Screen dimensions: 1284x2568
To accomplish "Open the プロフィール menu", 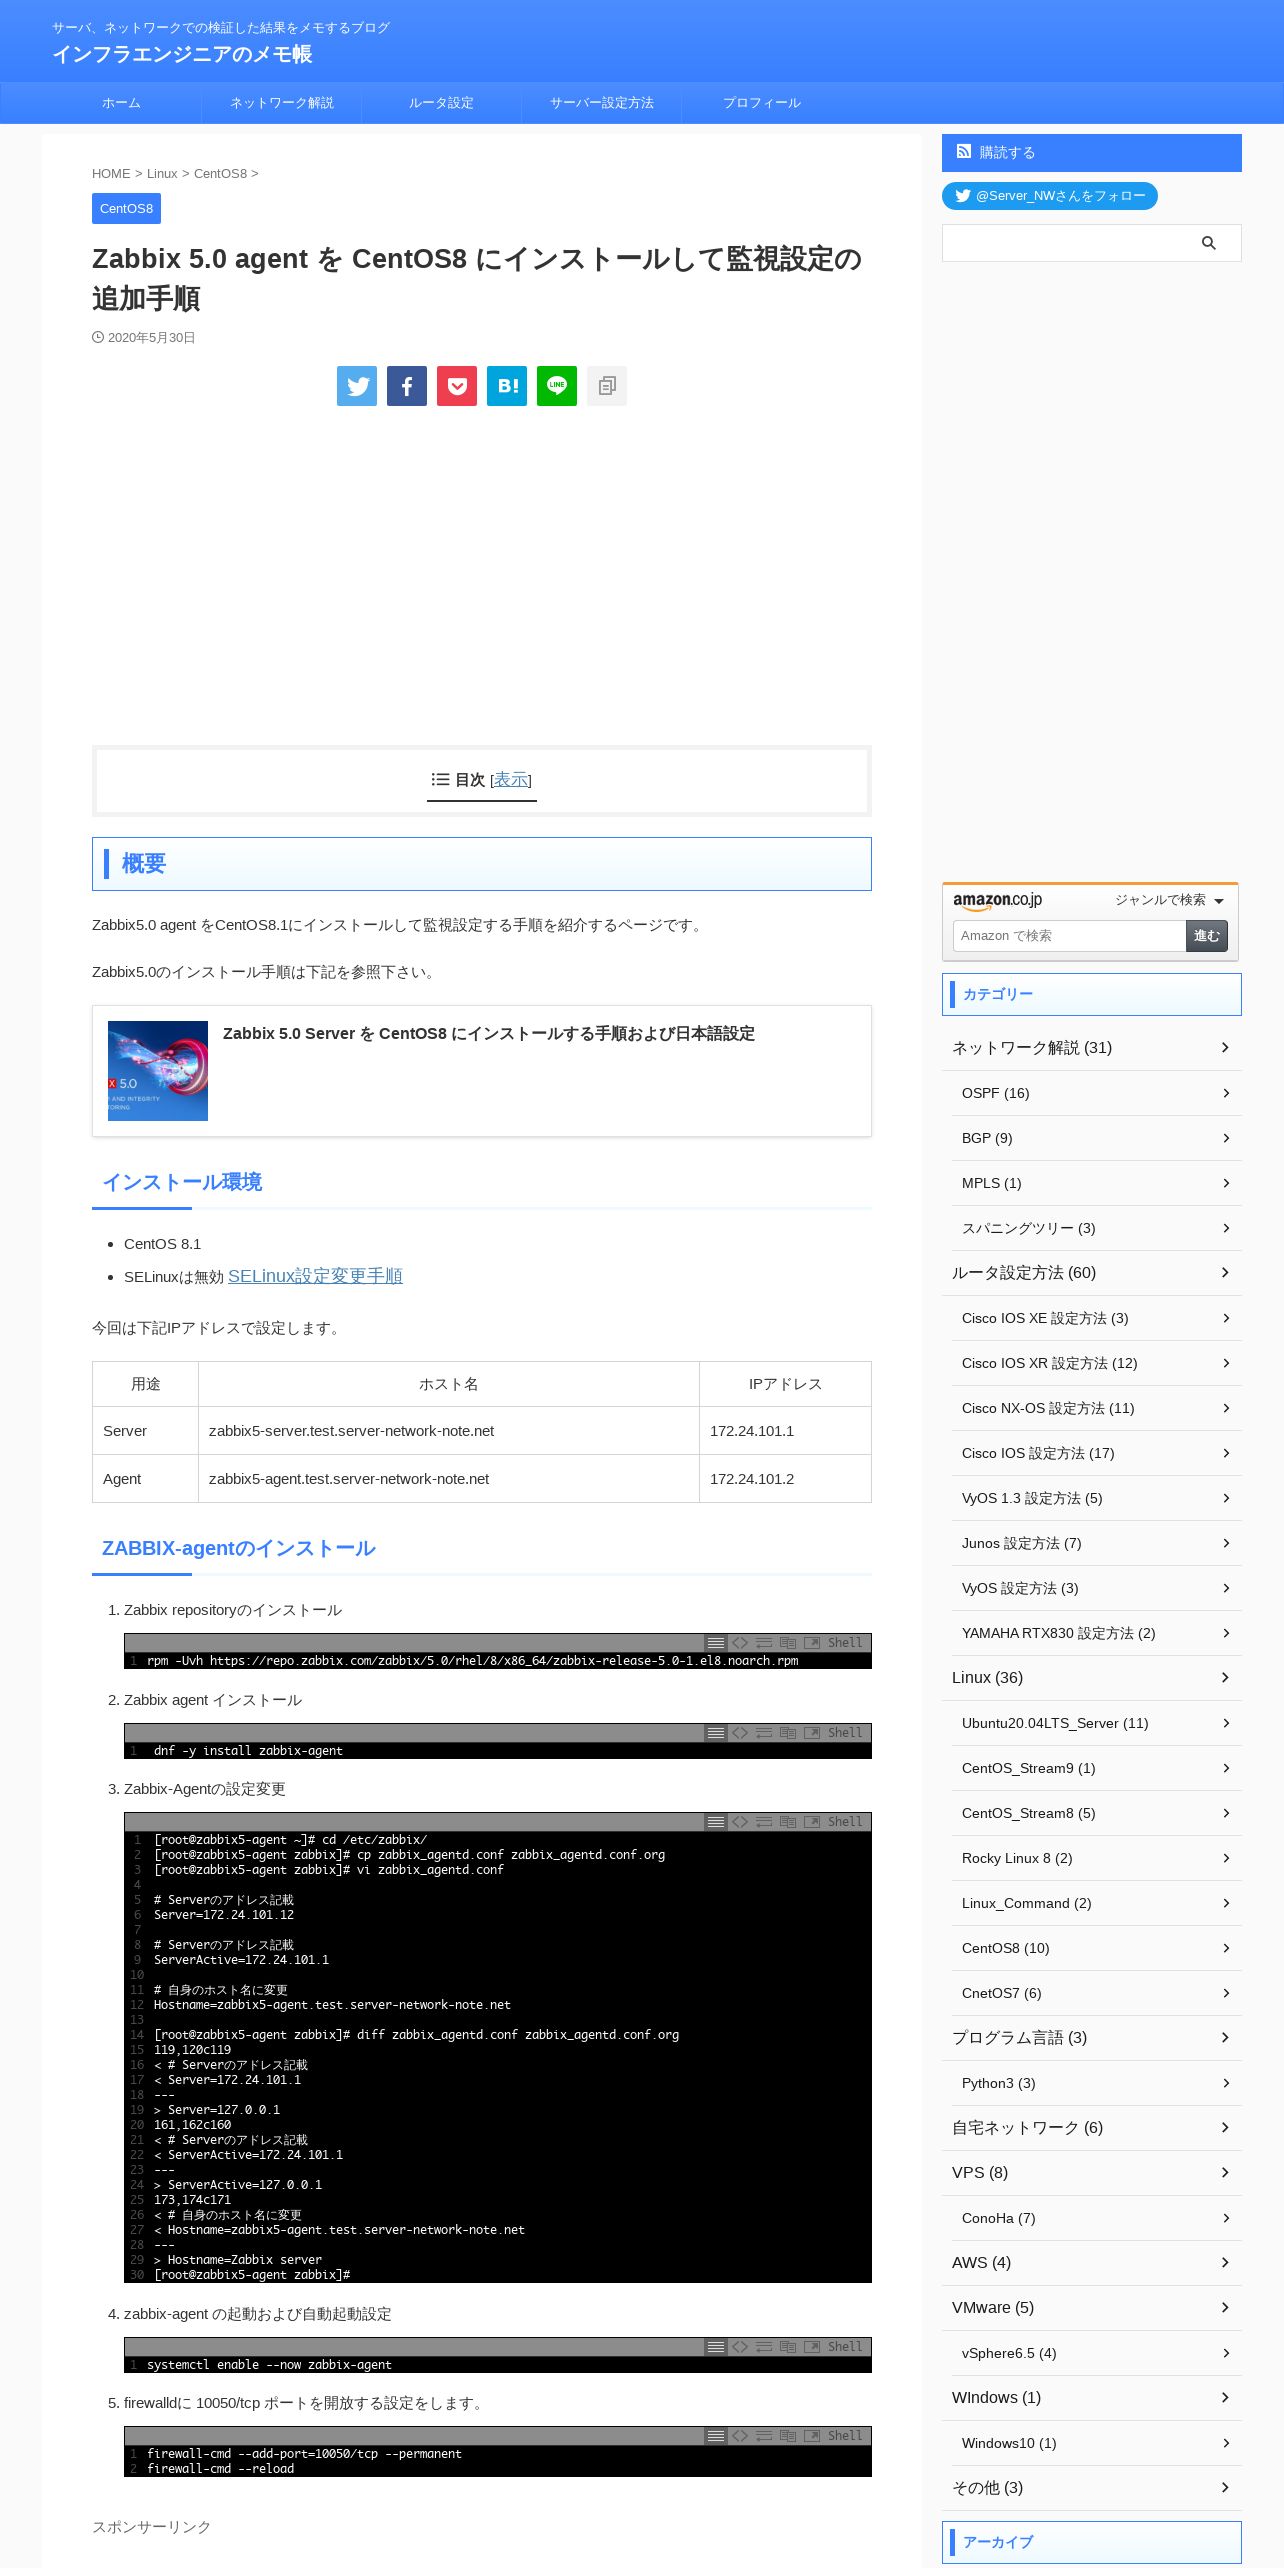I will click(762, 103).
